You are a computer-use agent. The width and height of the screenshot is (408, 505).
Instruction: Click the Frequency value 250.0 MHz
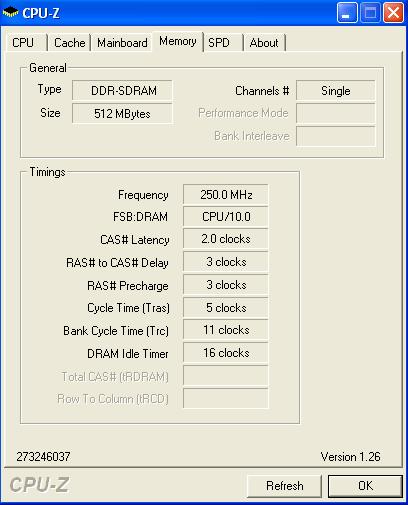226,194
